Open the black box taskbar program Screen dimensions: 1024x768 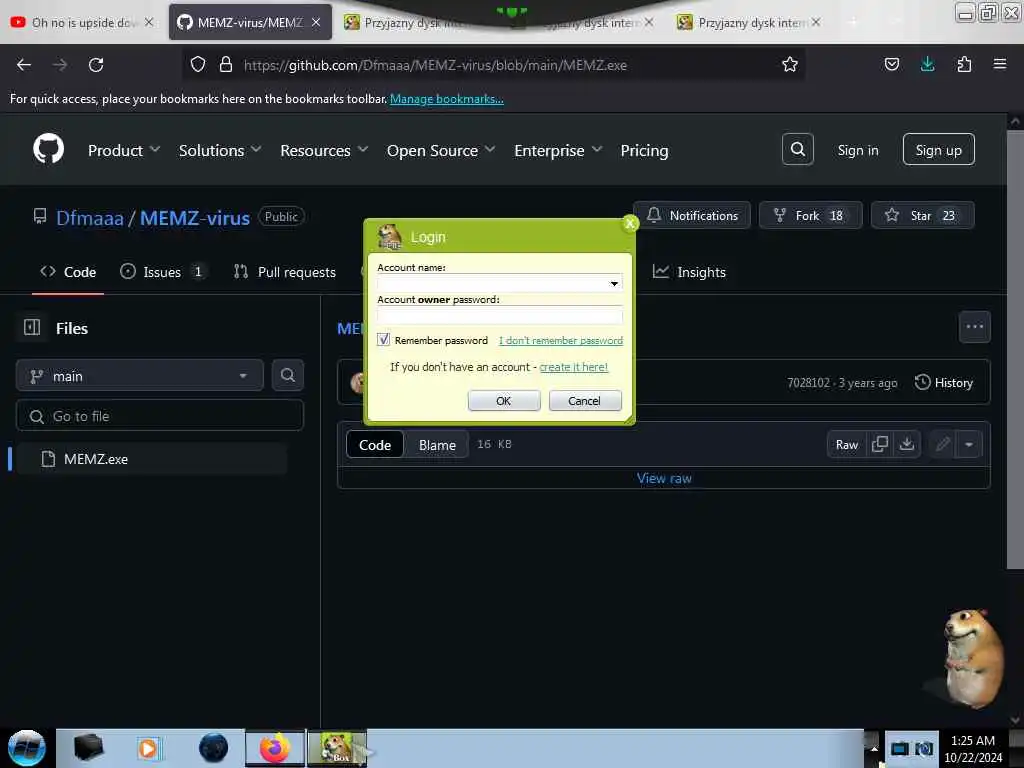[x=88, y=748]
